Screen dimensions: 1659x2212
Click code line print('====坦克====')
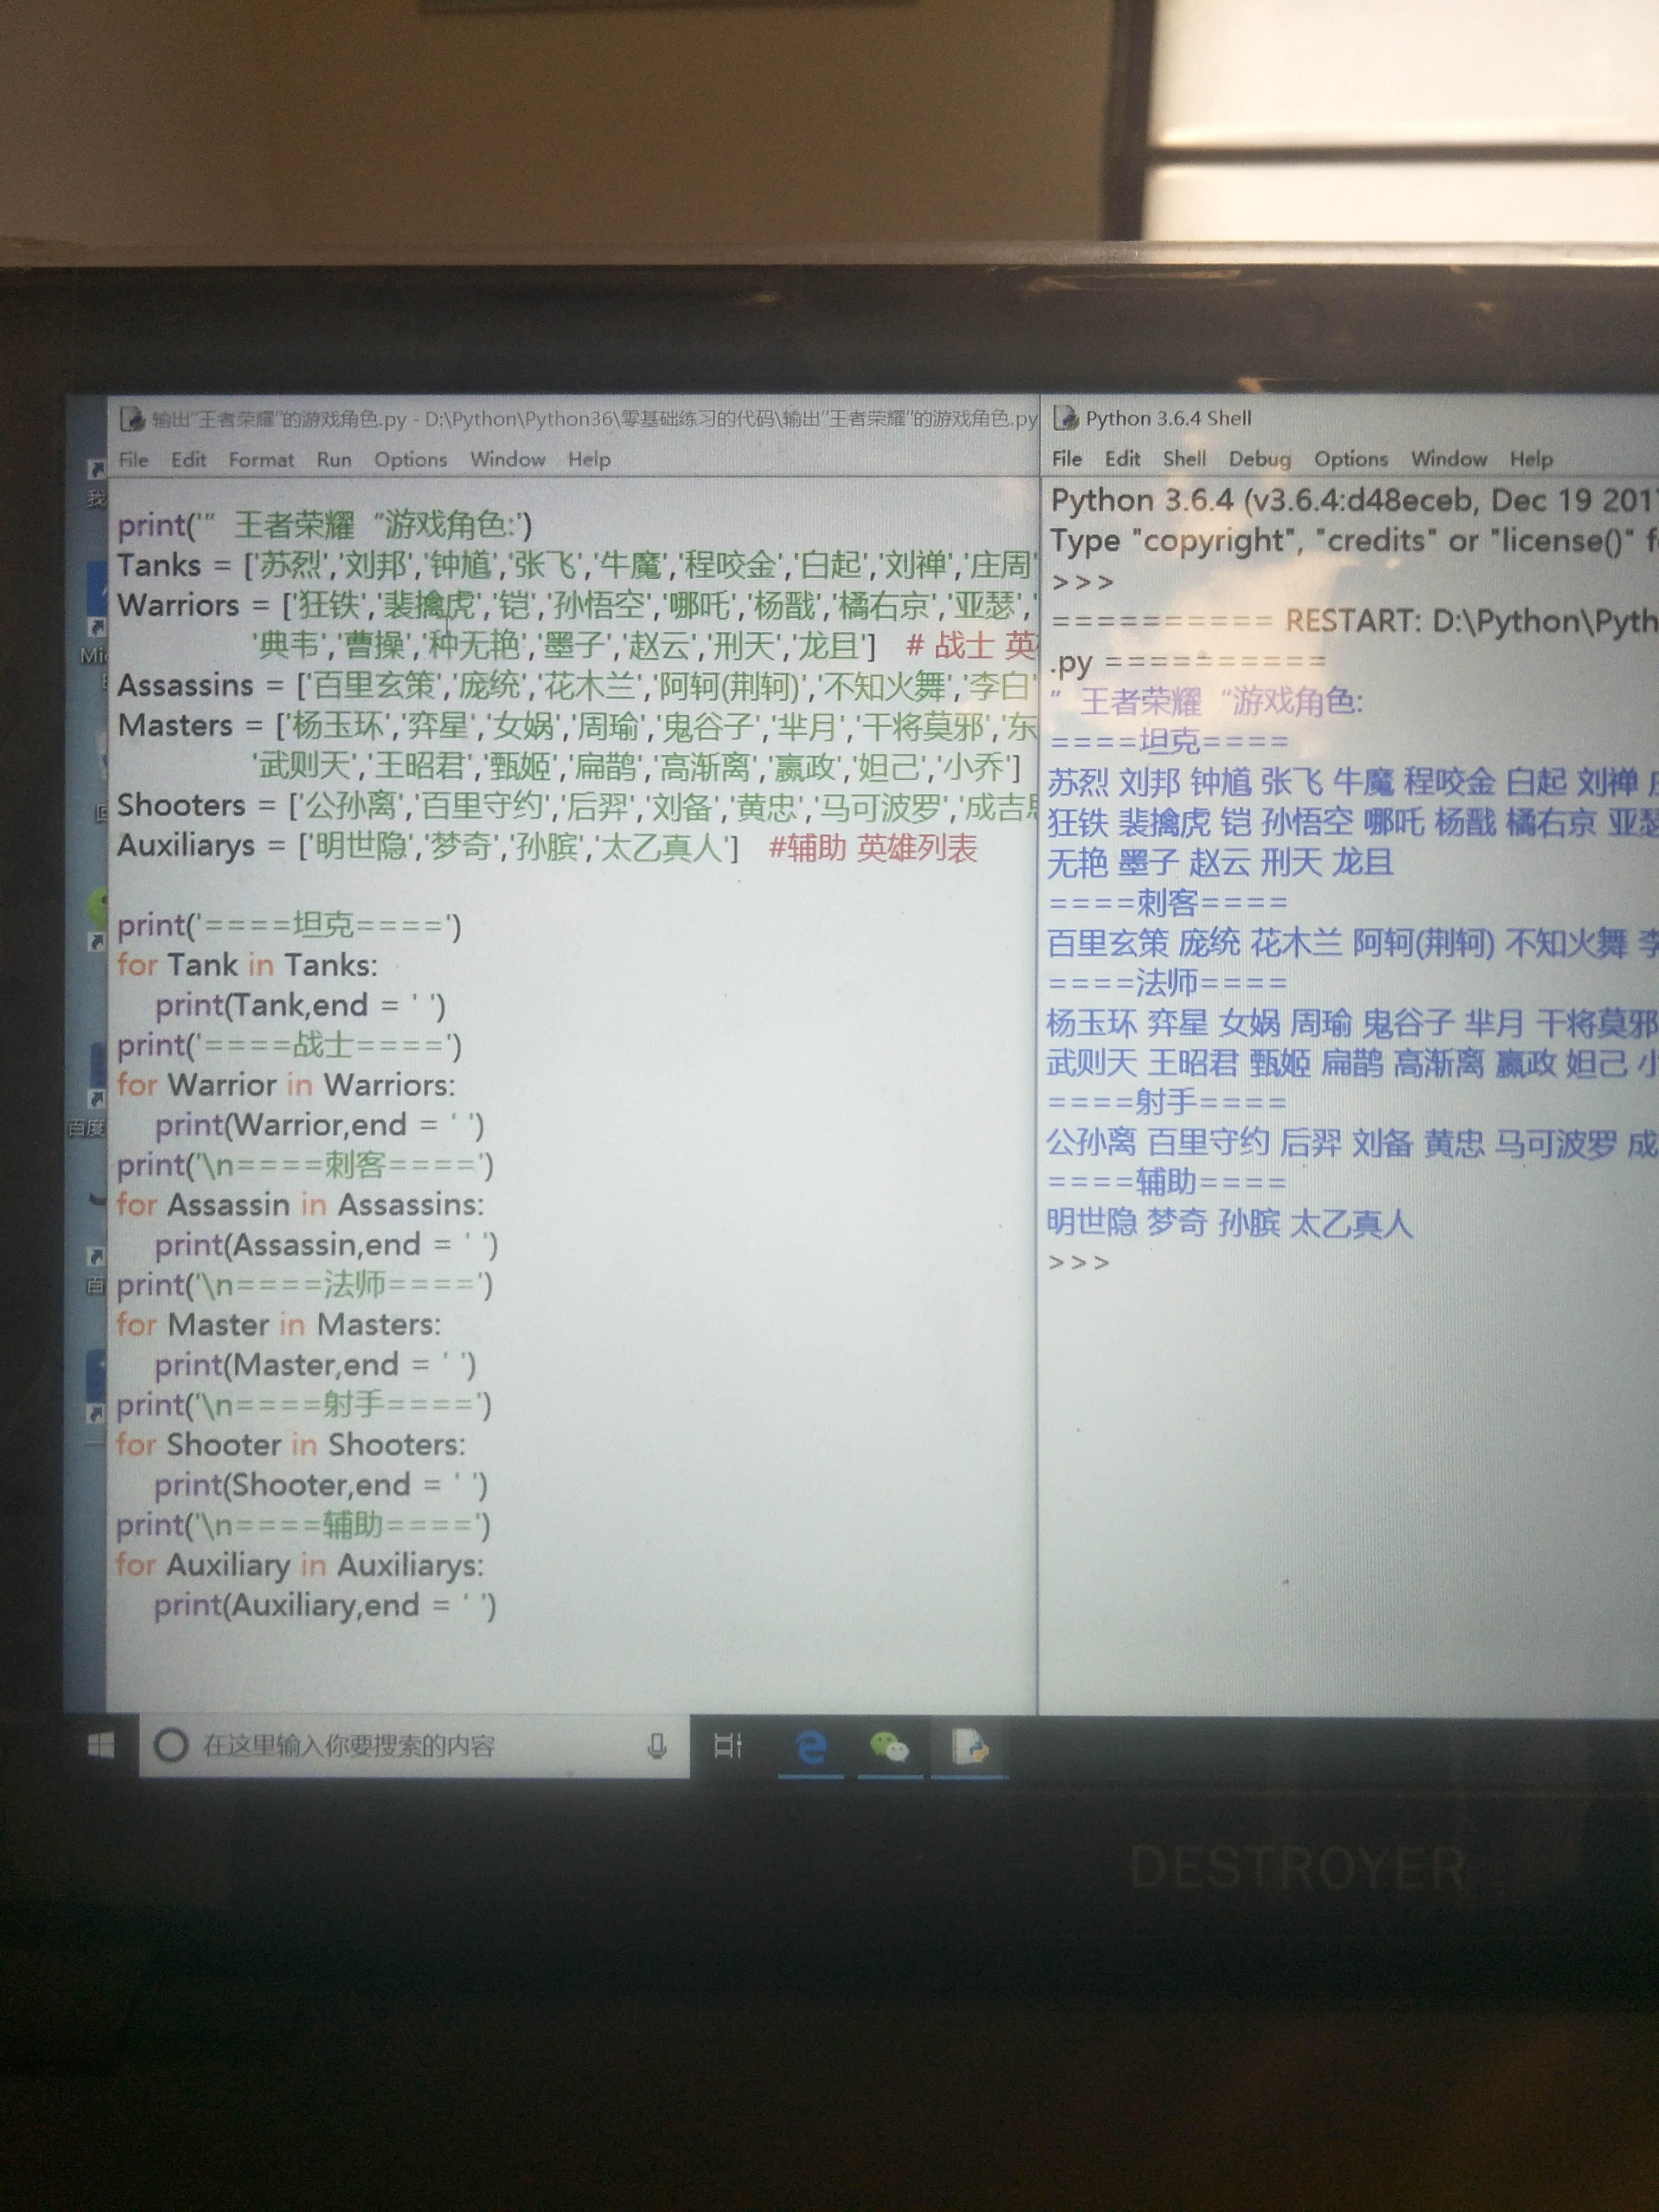click(289, 925)
